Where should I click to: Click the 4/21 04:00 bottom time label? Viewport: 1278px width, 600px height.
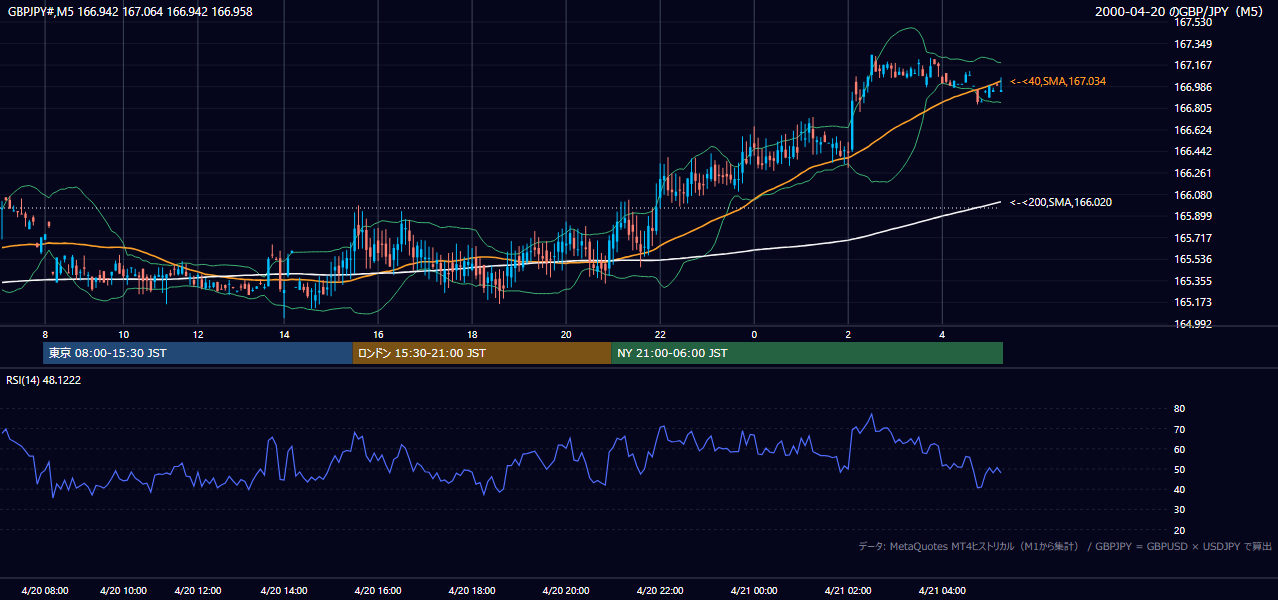point(941,590)
